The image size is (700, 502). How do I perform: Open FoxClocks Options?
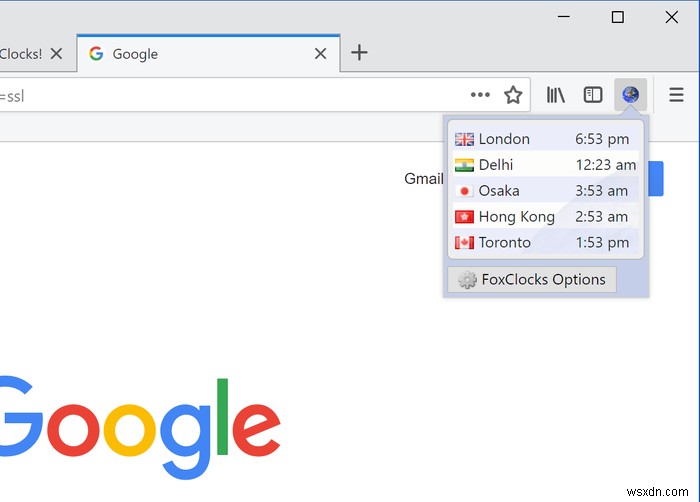[532, 280]
